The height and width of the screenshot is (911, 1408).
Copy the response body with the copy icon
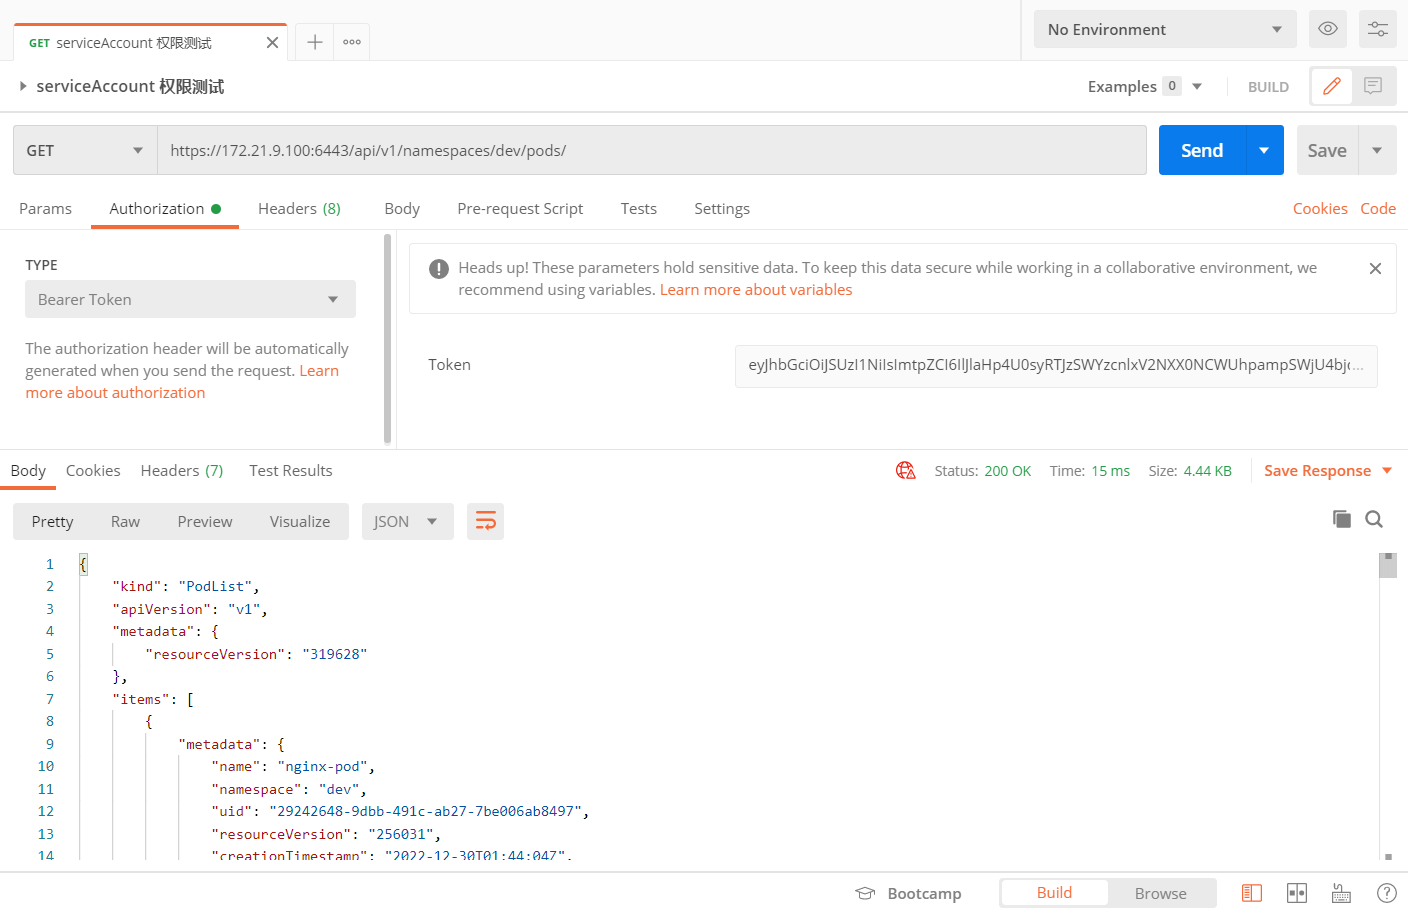[1341, 519]
